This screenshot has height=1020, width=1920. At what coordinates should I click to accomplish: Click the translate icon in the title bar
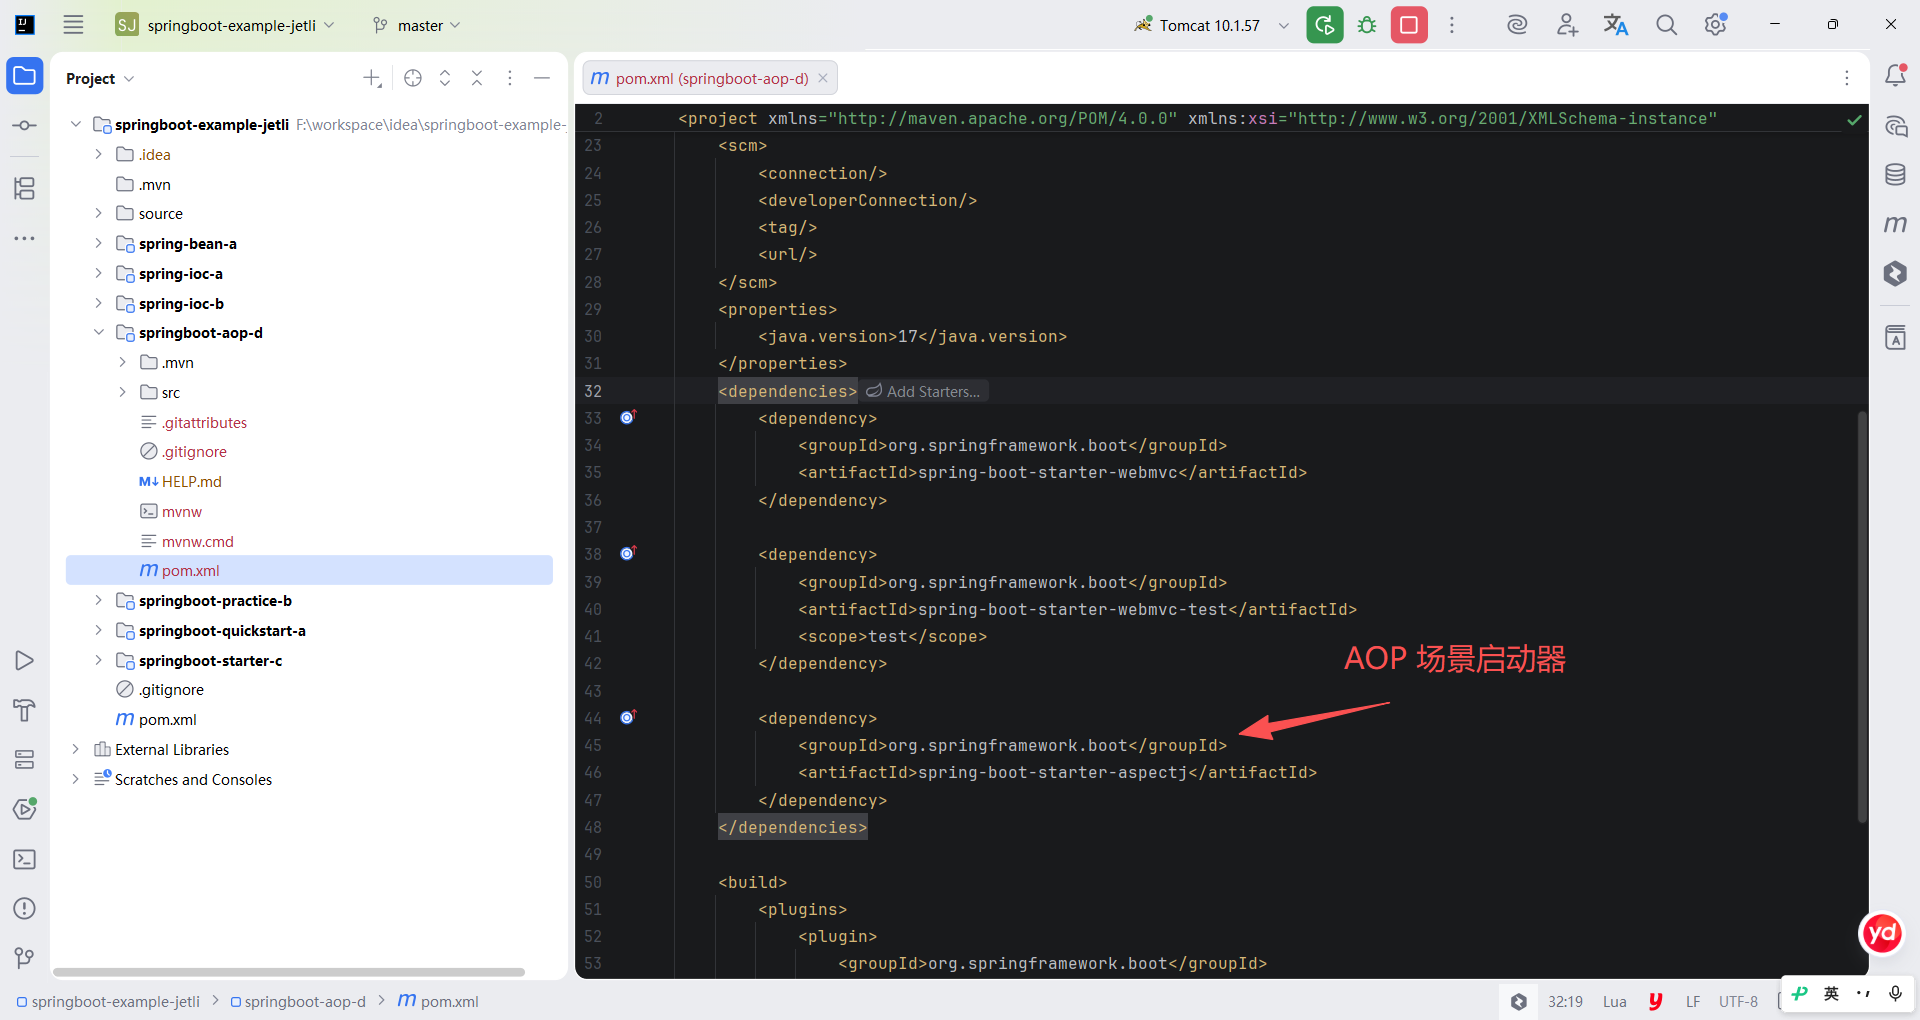pyautogui.click(x=1616, y=25)
